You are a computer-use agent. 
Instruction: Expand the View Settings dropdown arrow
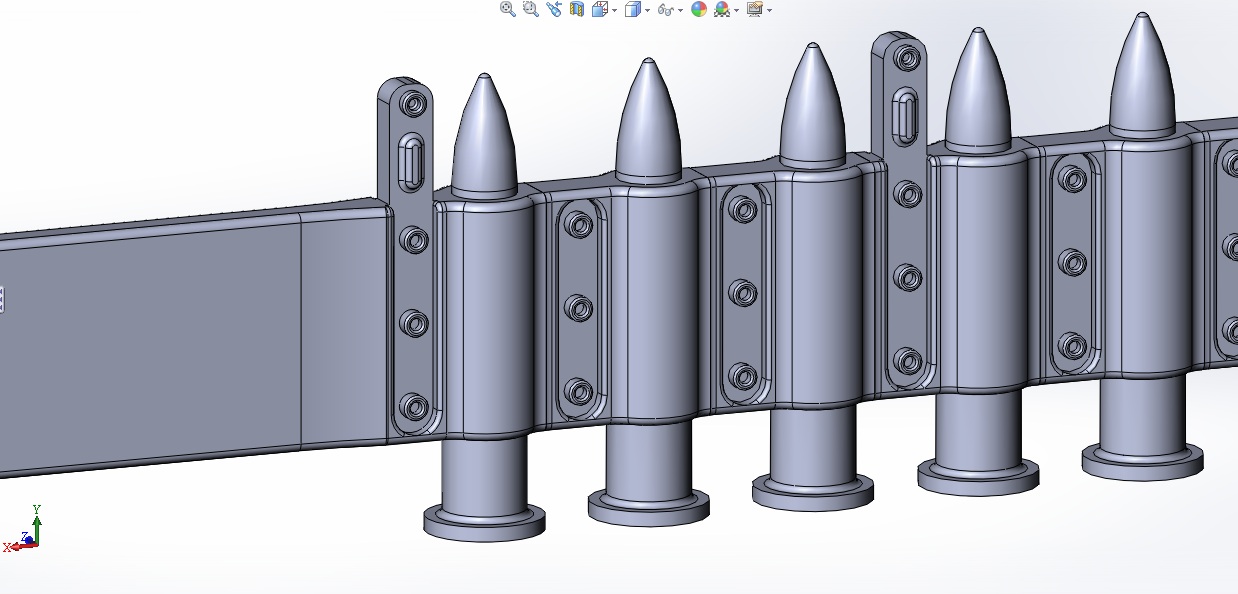pos(769,10)
